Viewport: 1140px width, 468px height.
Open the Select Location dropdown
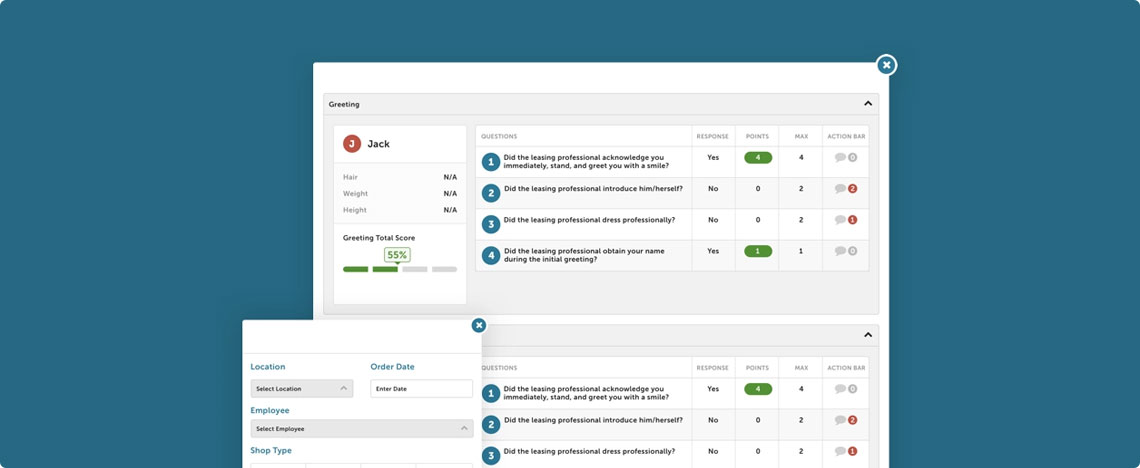click(x=302, y=389)
